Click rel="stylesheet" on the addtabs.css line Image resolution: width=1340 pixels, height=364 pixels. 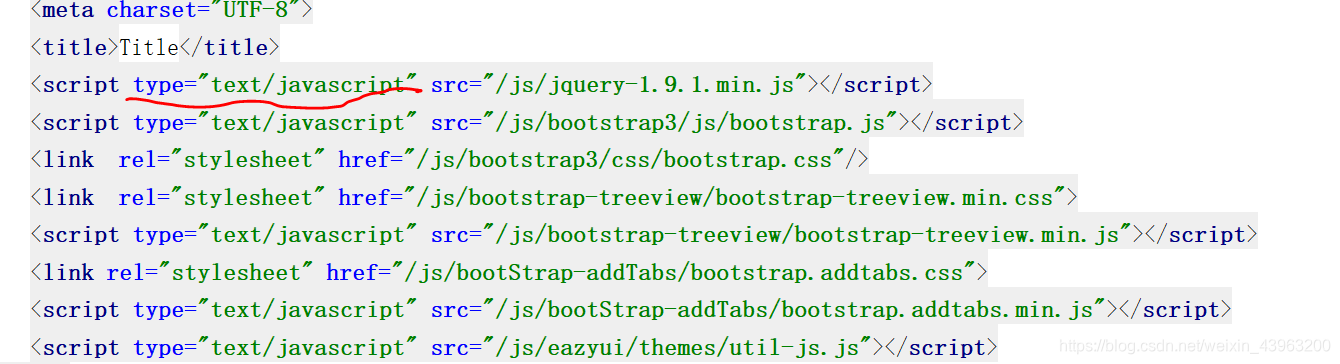(x=209, y=273)
